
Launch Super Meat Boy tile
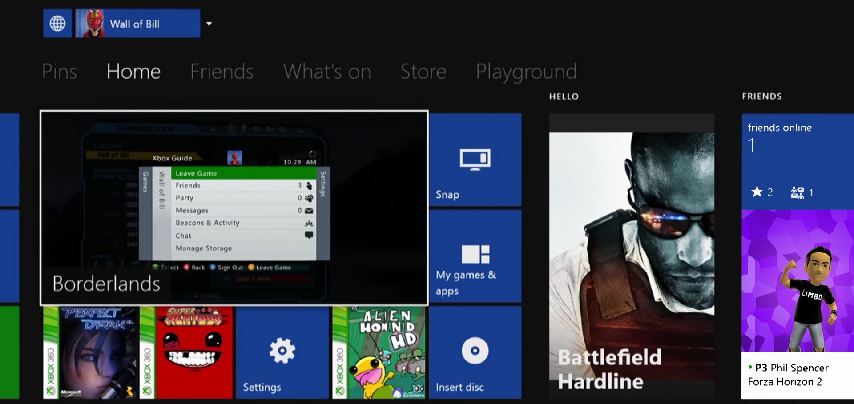(185, 351)
